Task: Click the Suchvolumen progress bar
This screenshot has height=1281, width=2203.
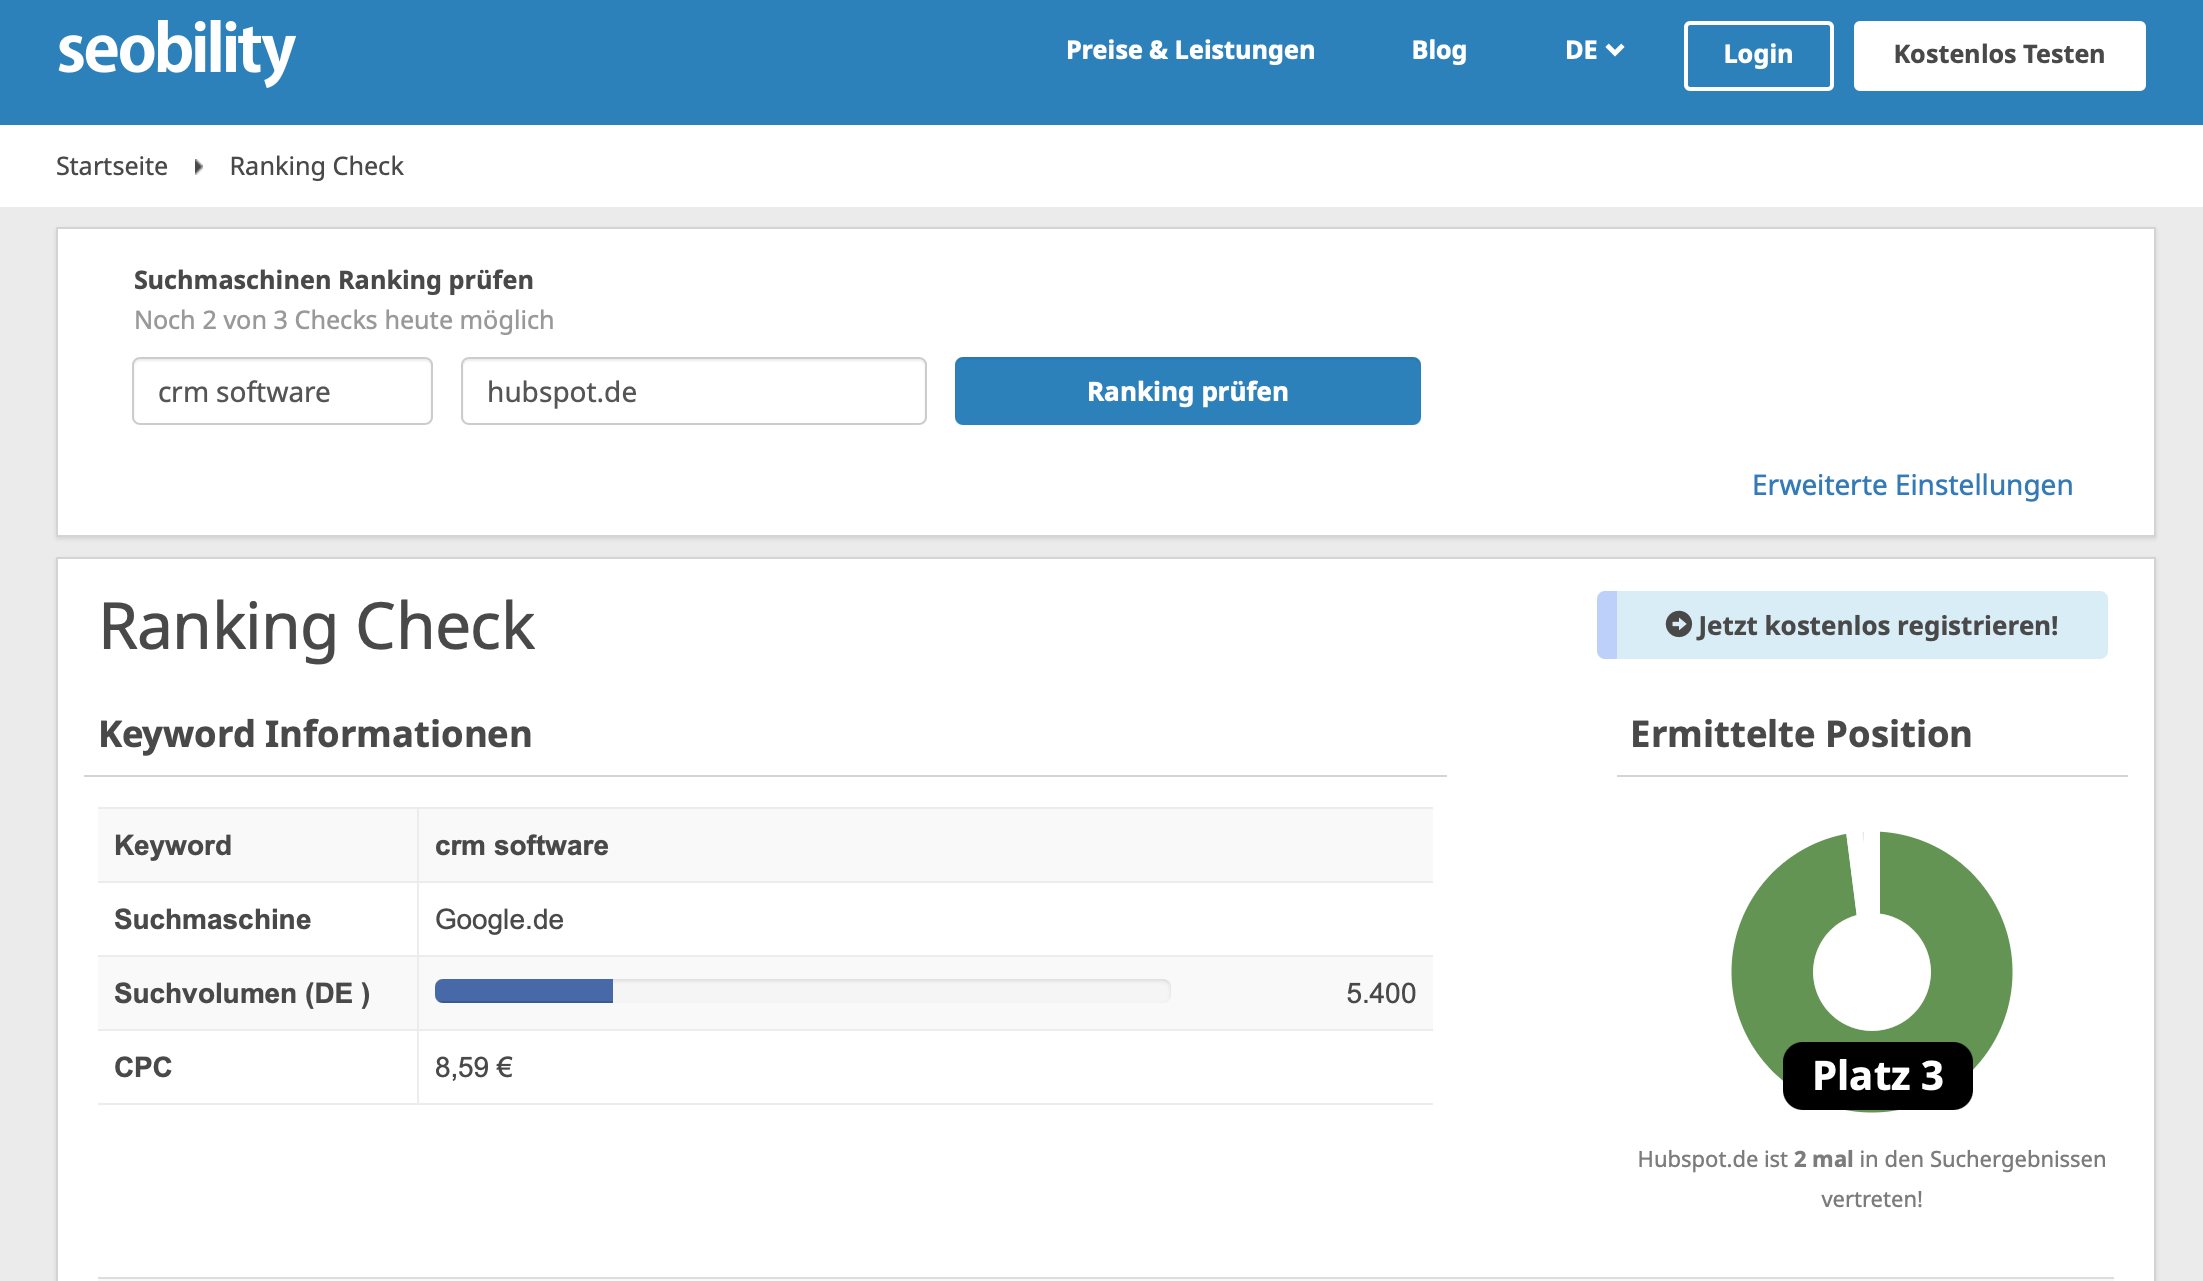Action: 801,991
